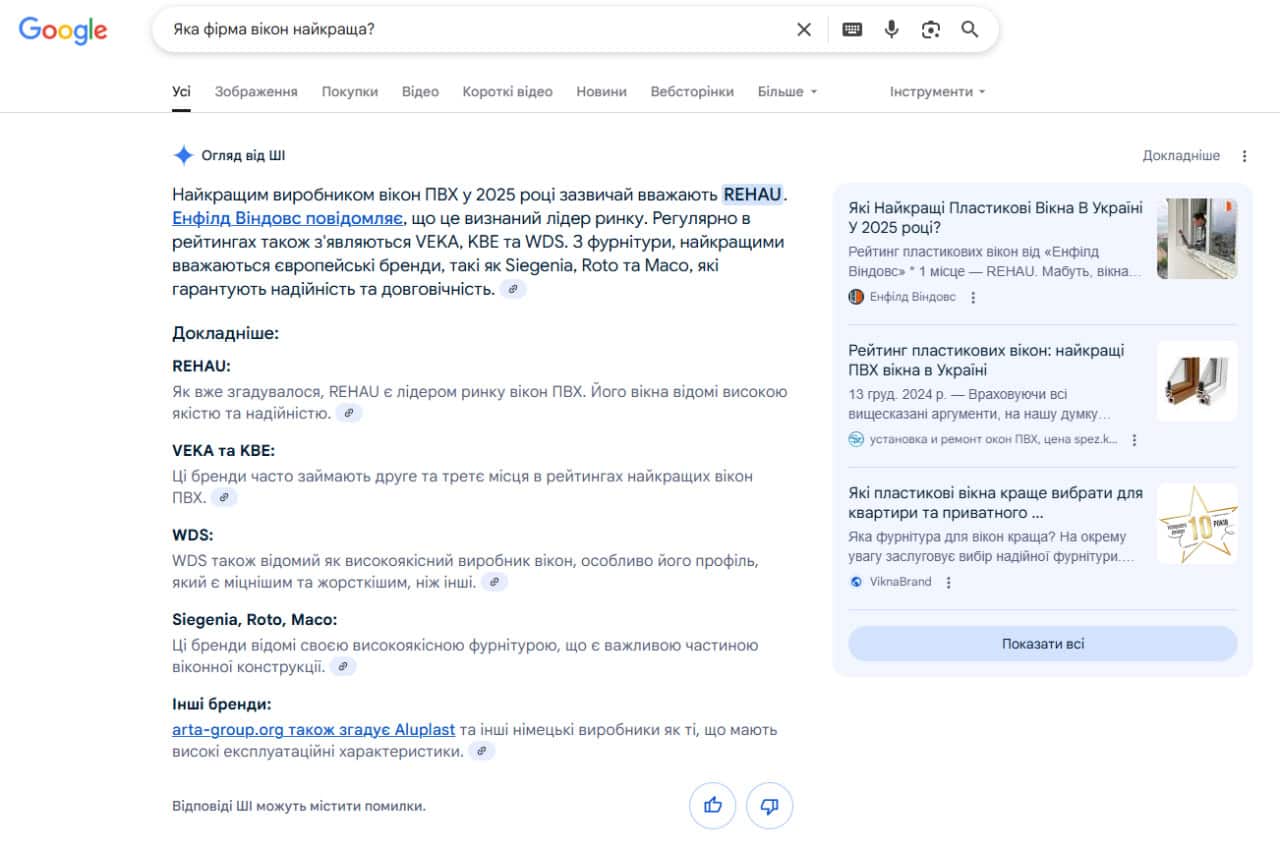1280x849 pixels.
Task: Open Рейтинг пластикових вікон result title
Action: [986, 360]
